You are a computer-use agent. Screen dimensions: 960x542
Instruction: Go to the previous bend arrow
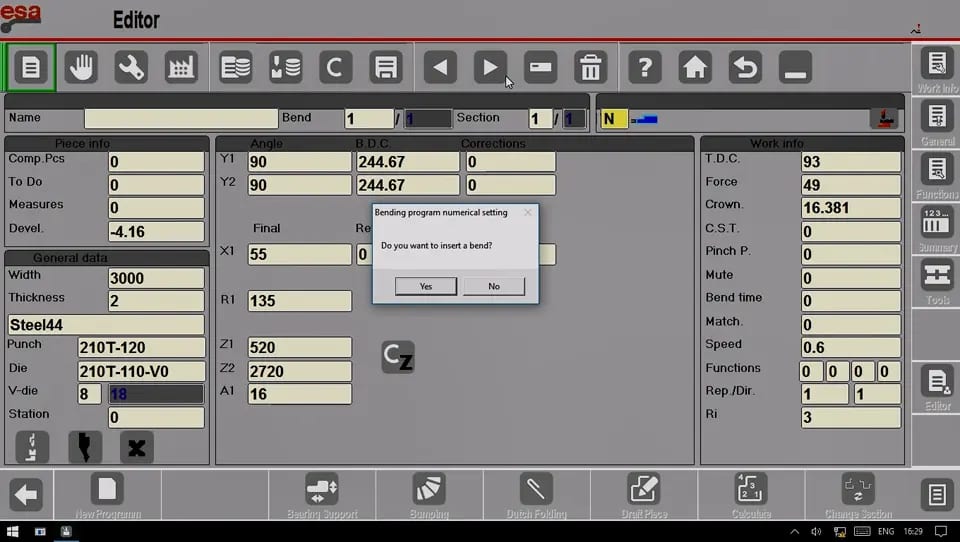pyautogui.click(x=440, y=67)
